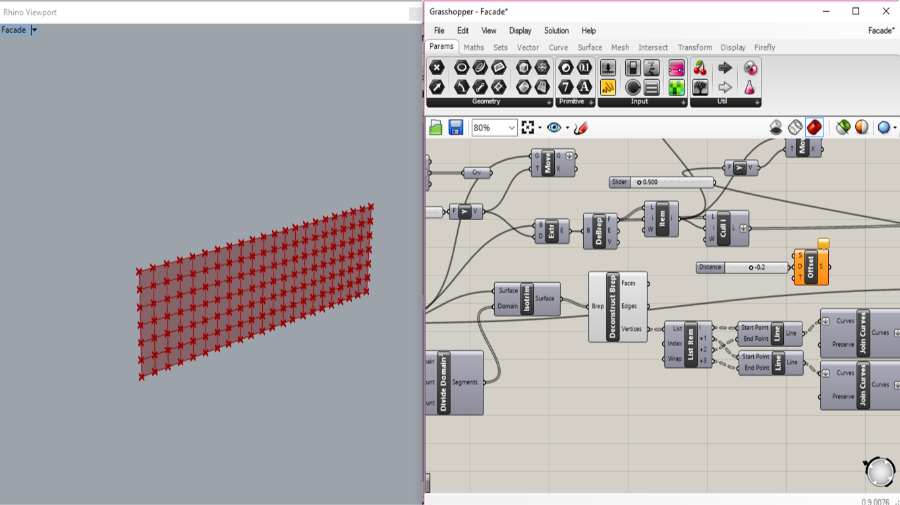Toggle green selected-only preview icon
Screen dimensions: 900x505
(843, 127)
